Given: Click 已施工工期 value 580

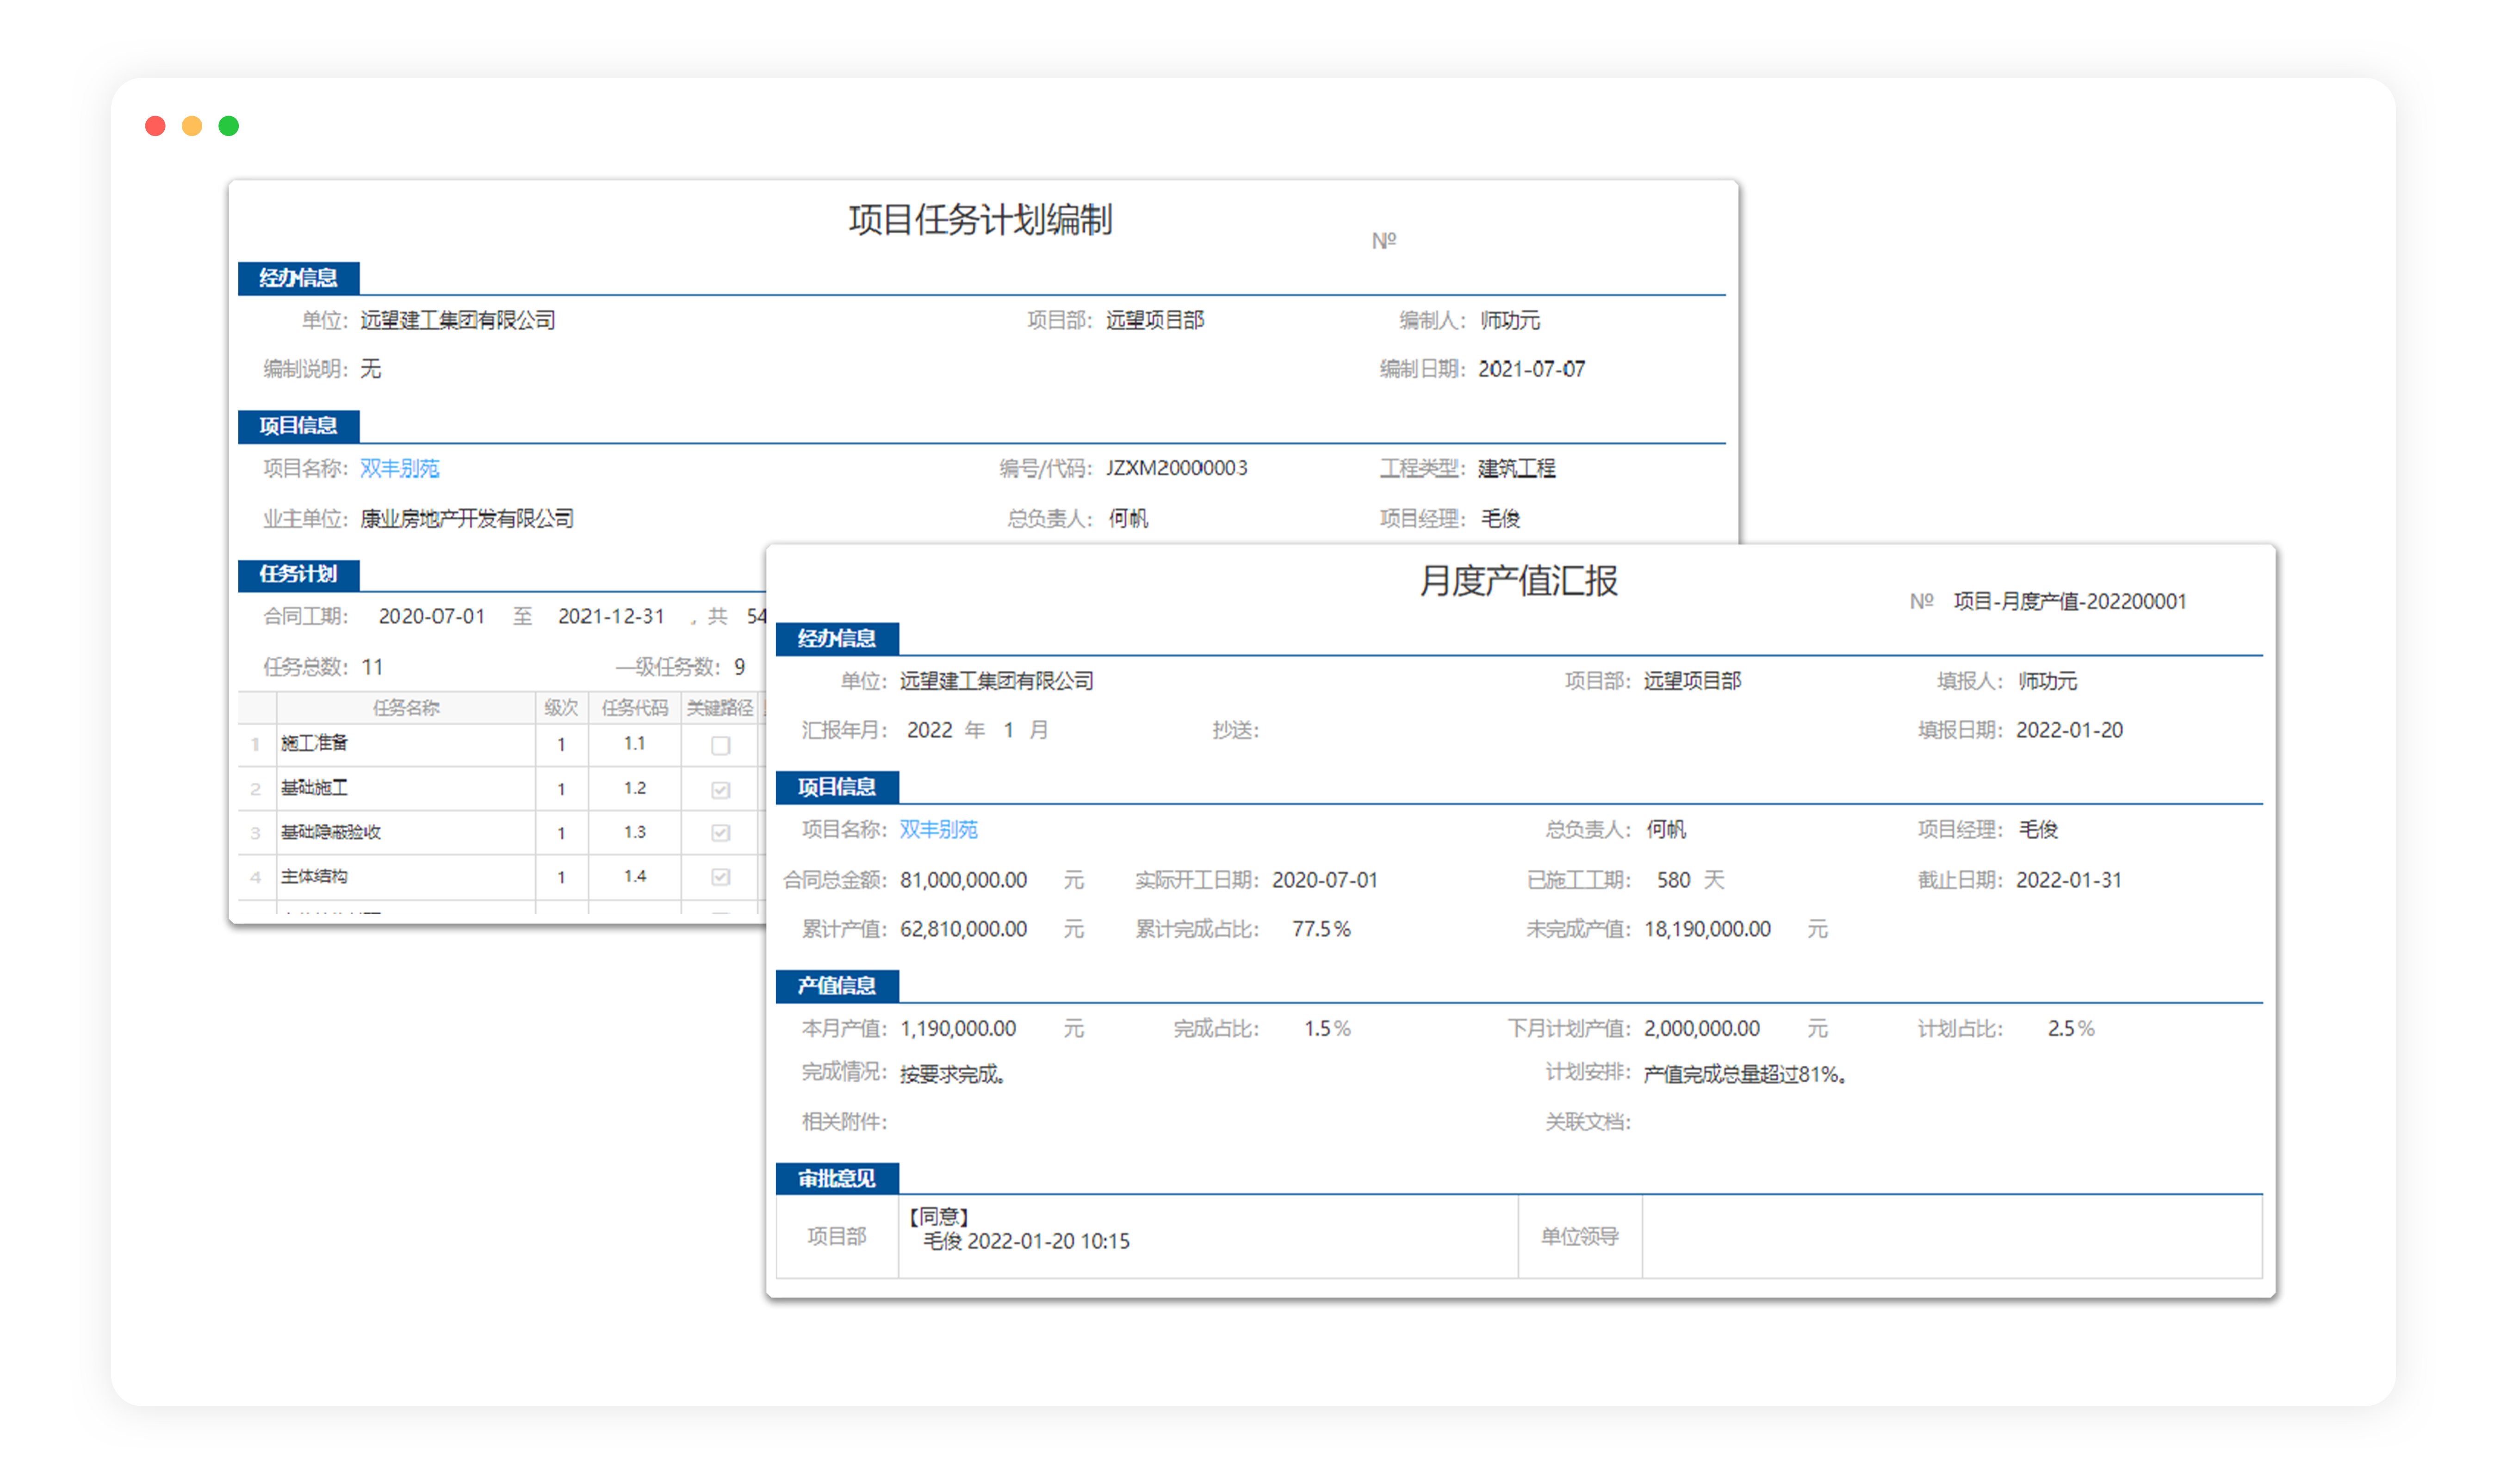Looking at the screenshot, I should (1673, 880).
